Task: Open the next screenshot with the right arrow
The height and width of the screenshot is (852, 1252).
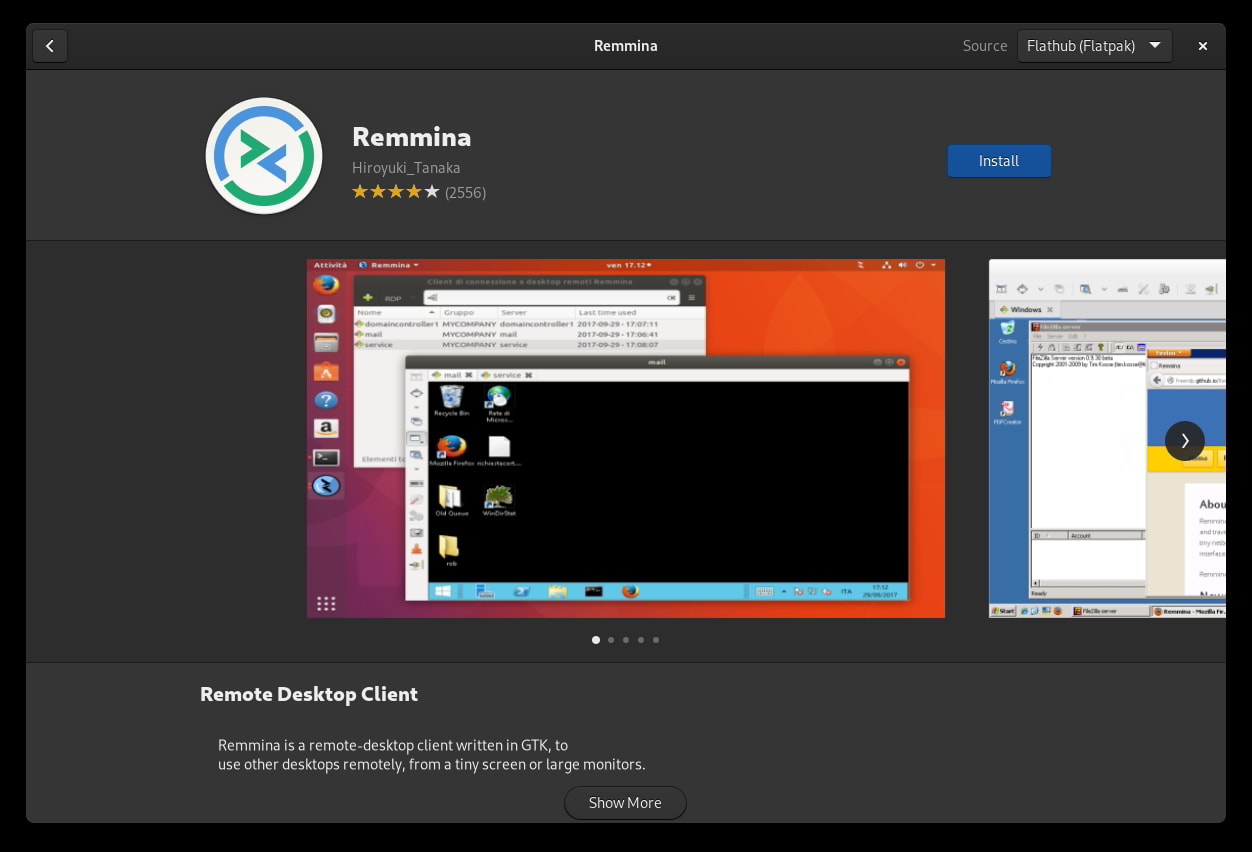Action: (1185, 440)
